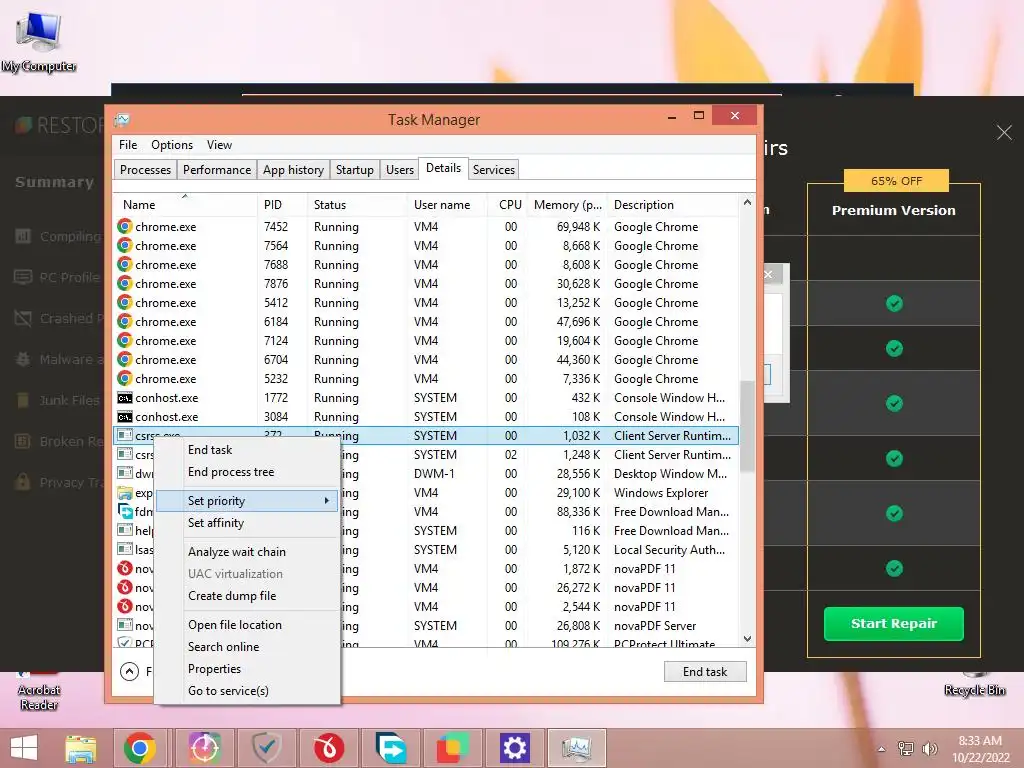Click clock showing 8:33 AM

click(980, 741)
